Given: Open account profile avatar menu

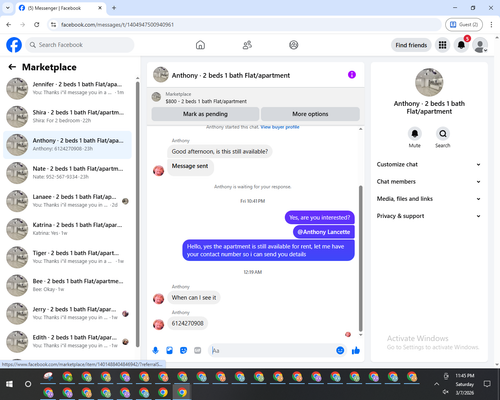Looking at the screenshot, I should click(x=480, y=45).
